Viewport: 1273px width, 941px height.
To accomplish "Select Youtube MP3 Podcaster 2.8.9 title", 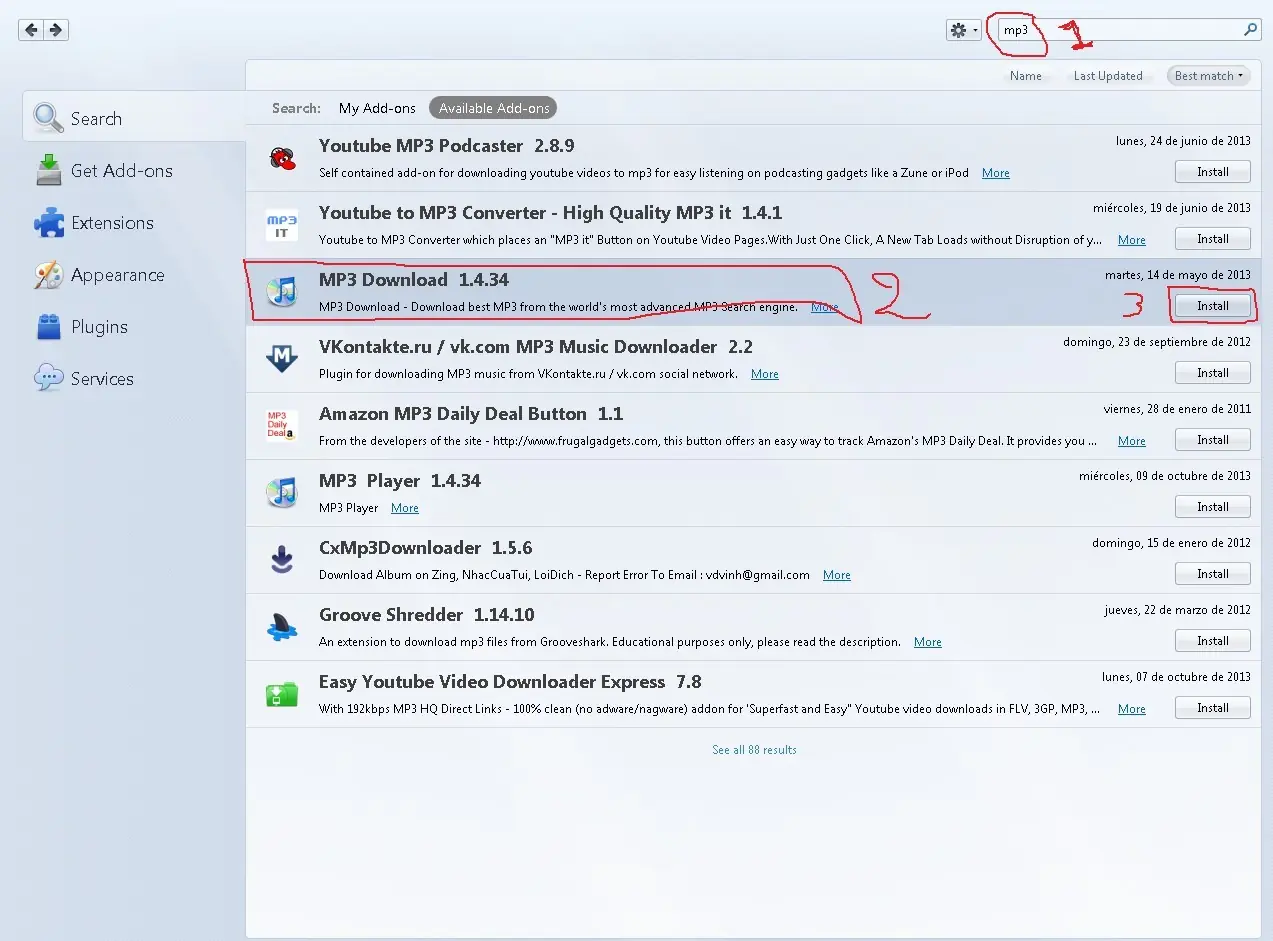I will [x=446, y=146].
